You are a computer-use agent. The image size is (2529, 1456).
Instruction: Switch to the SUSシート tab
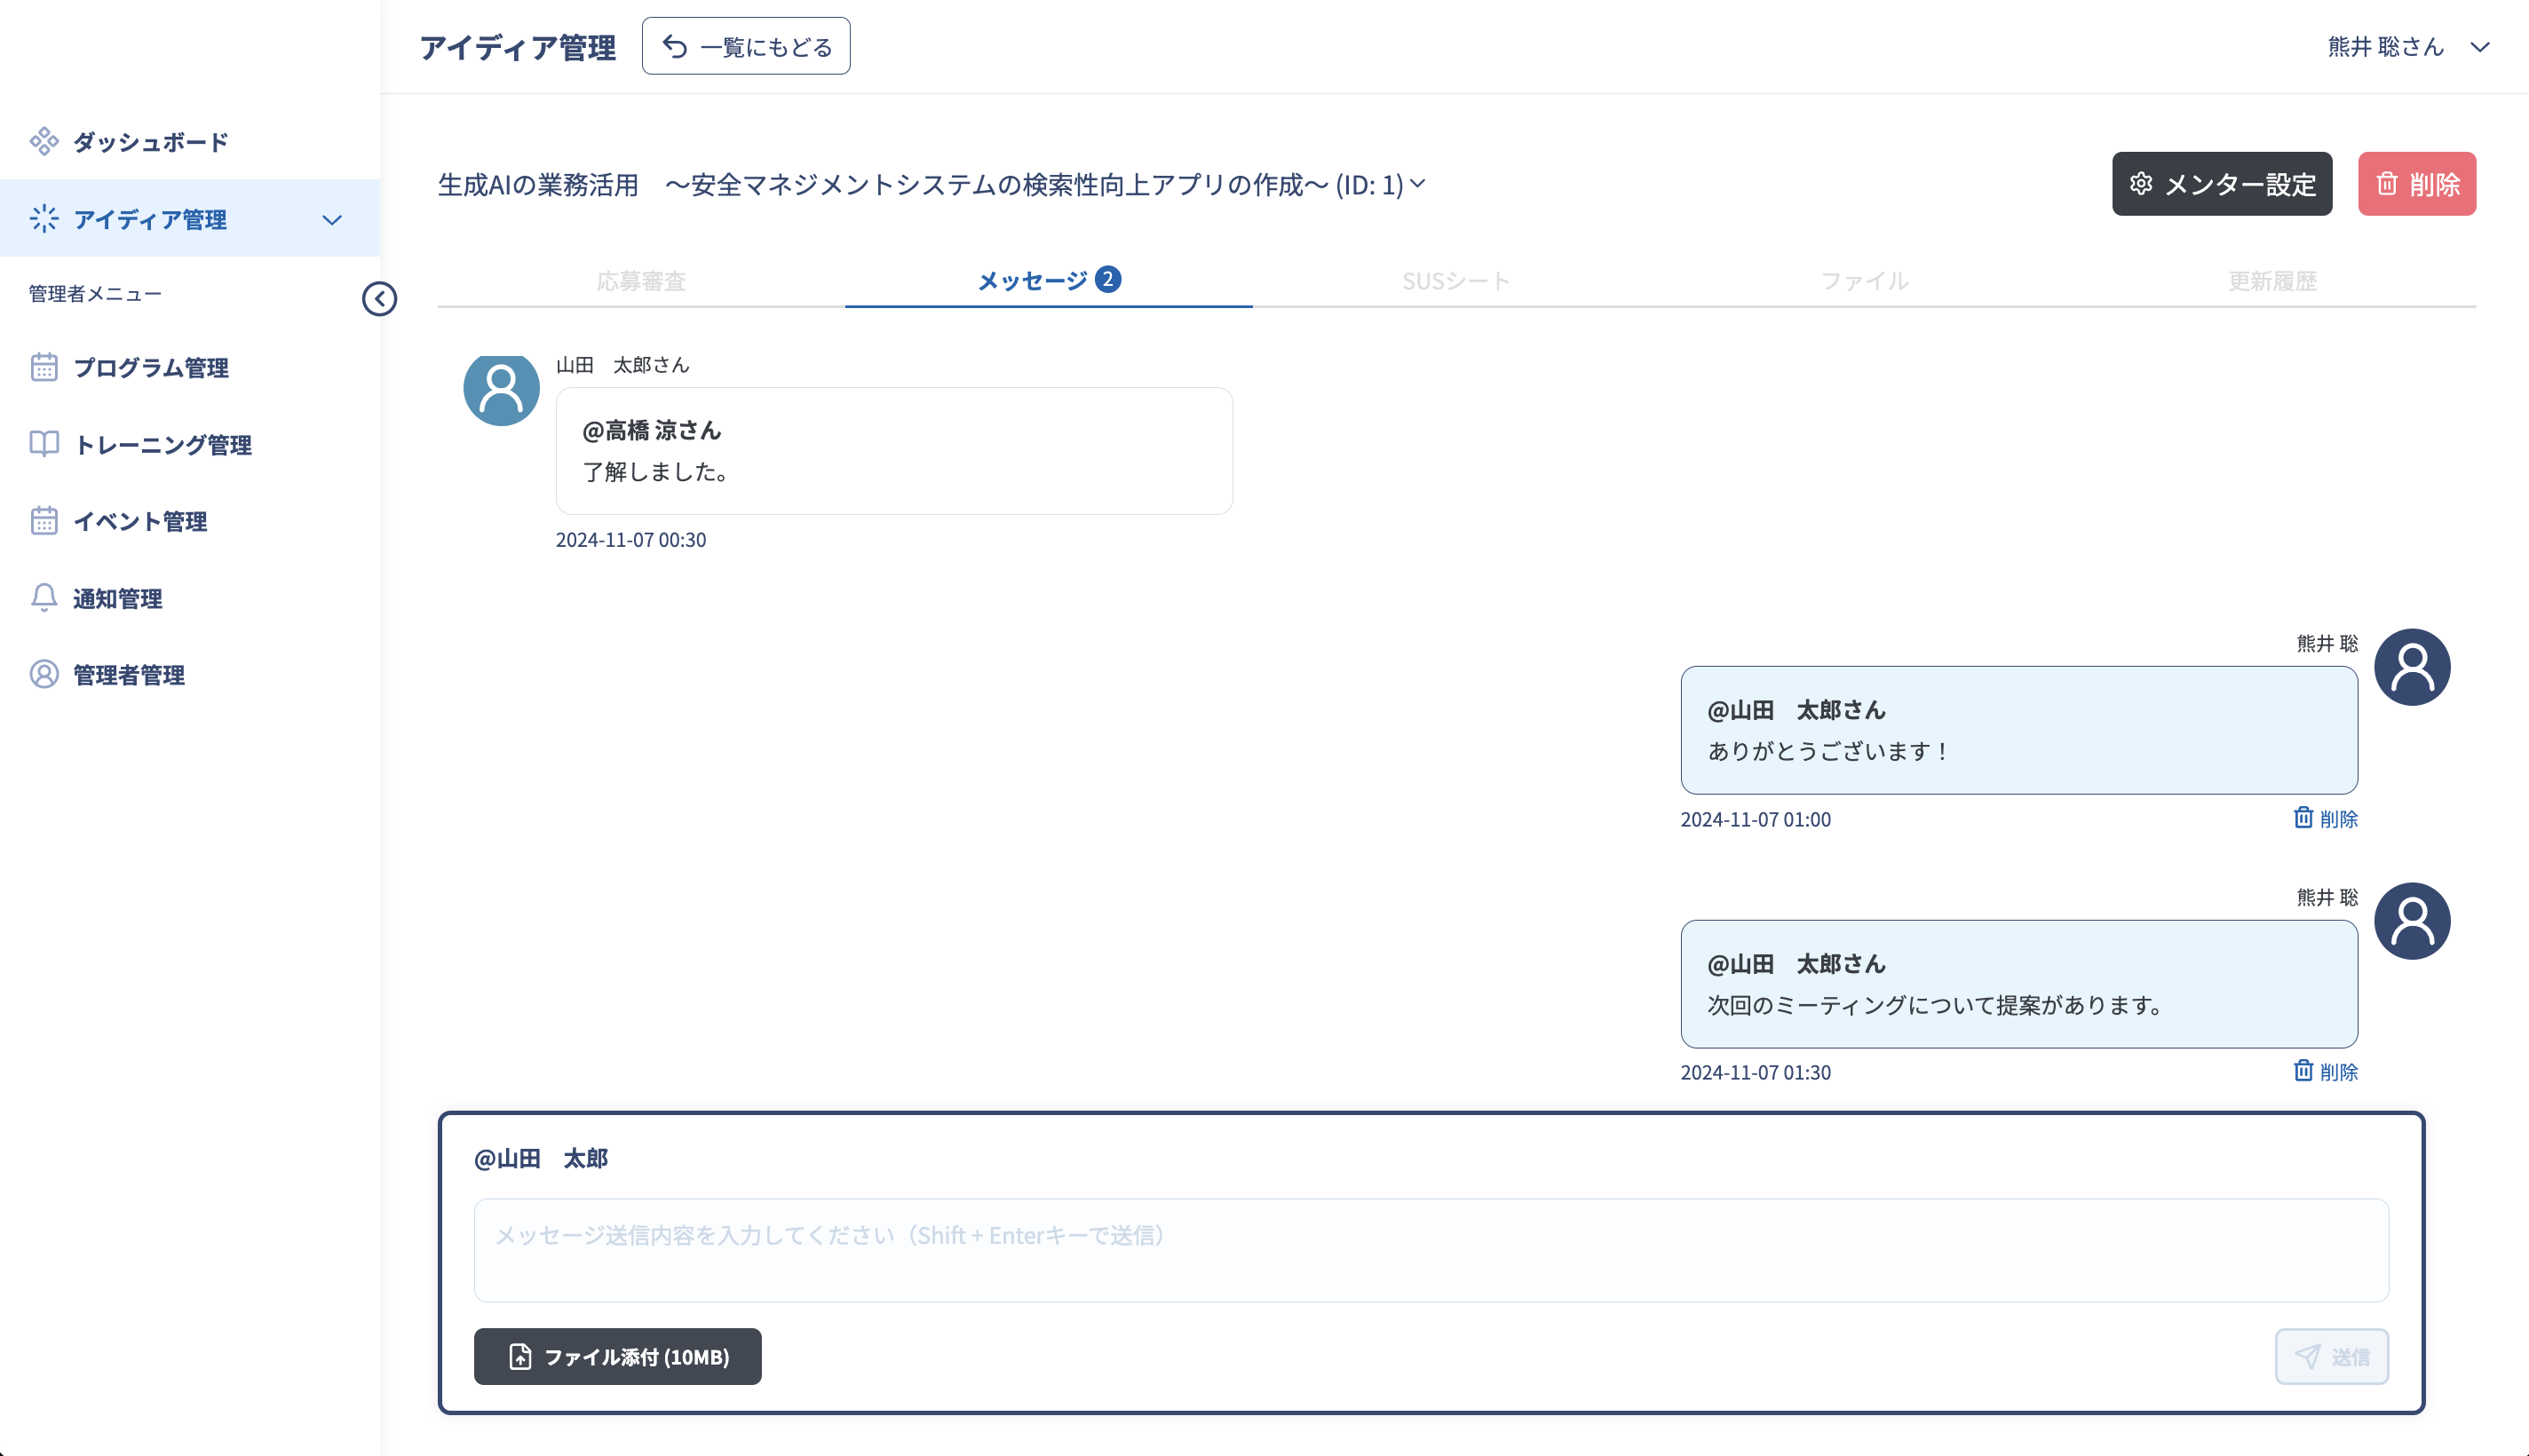[1455, 281]
